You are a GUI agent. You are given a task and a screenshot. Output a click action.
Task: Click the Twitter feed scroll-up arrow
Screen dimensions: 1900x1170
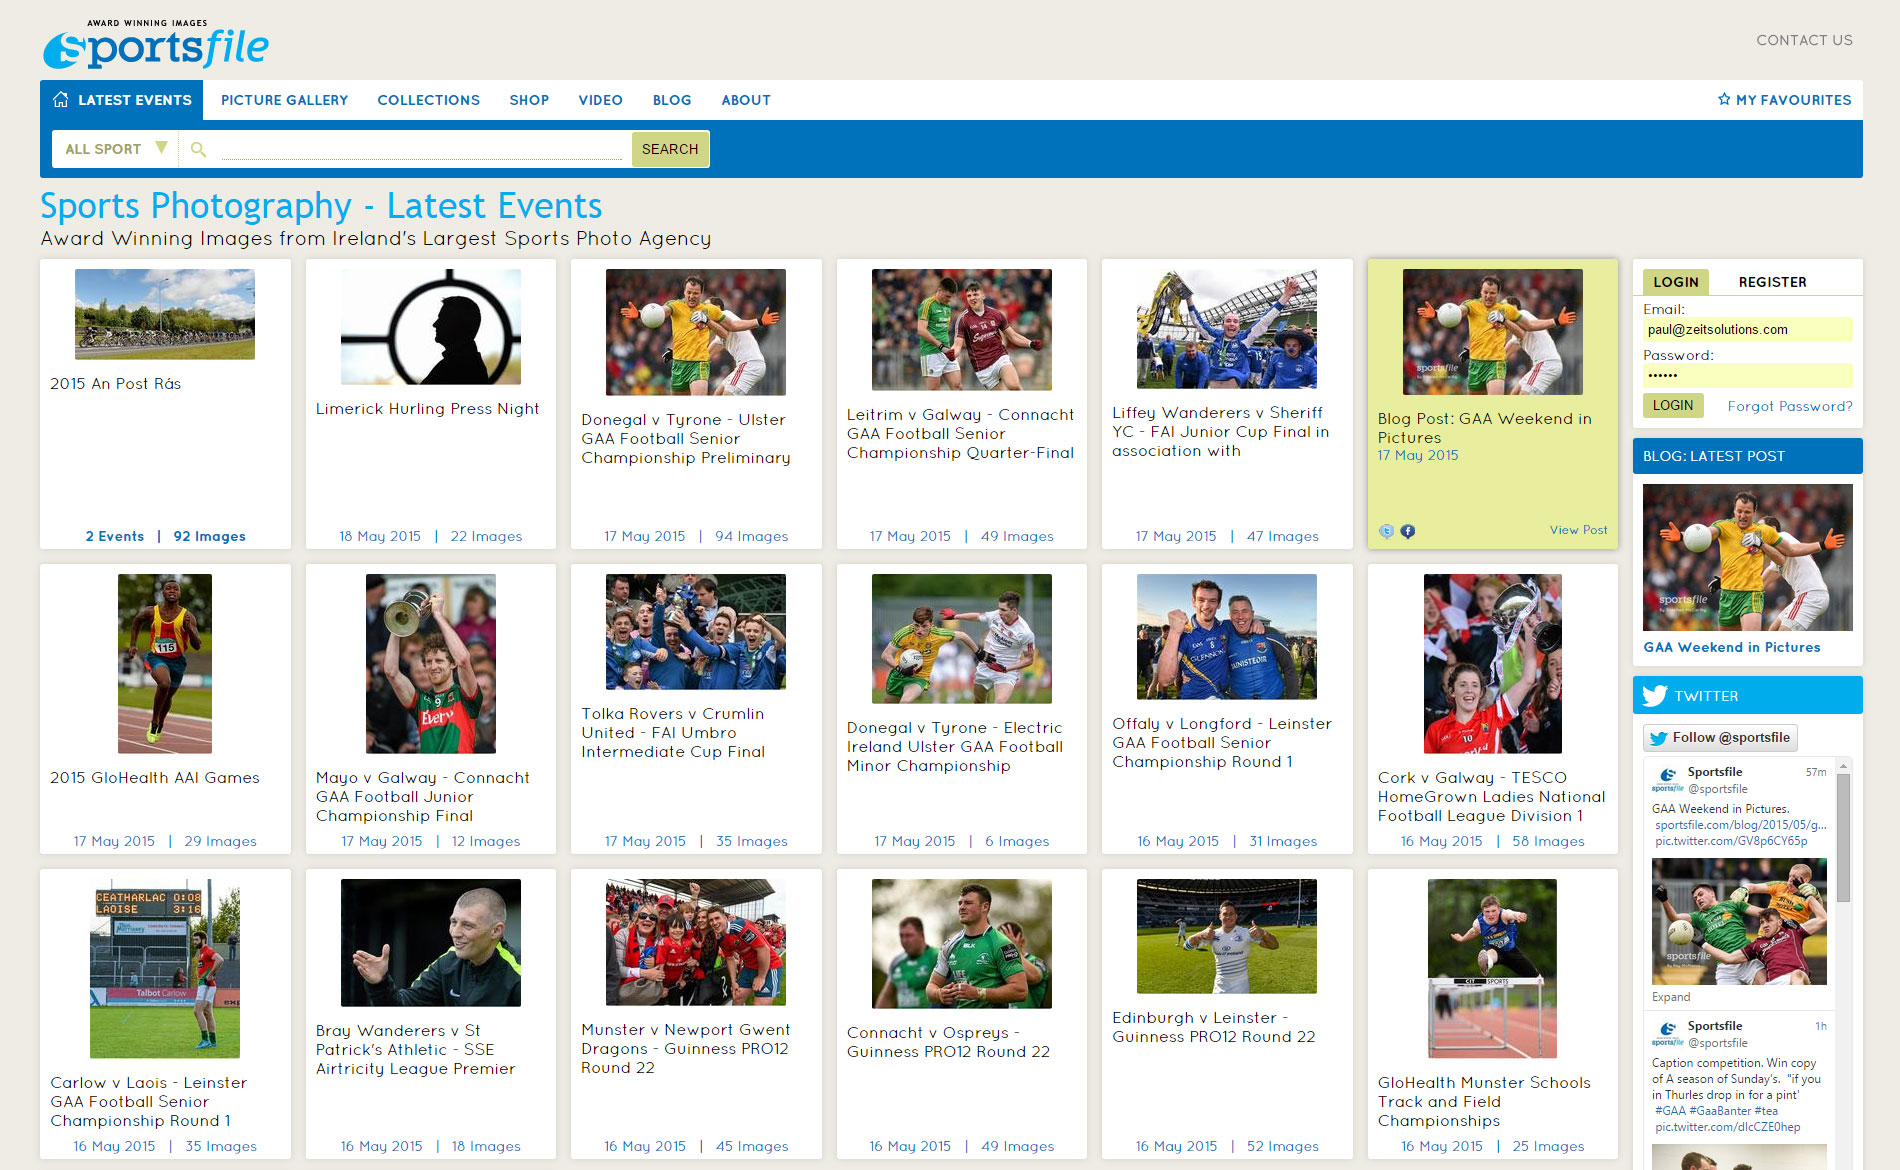coord(1842,766)
